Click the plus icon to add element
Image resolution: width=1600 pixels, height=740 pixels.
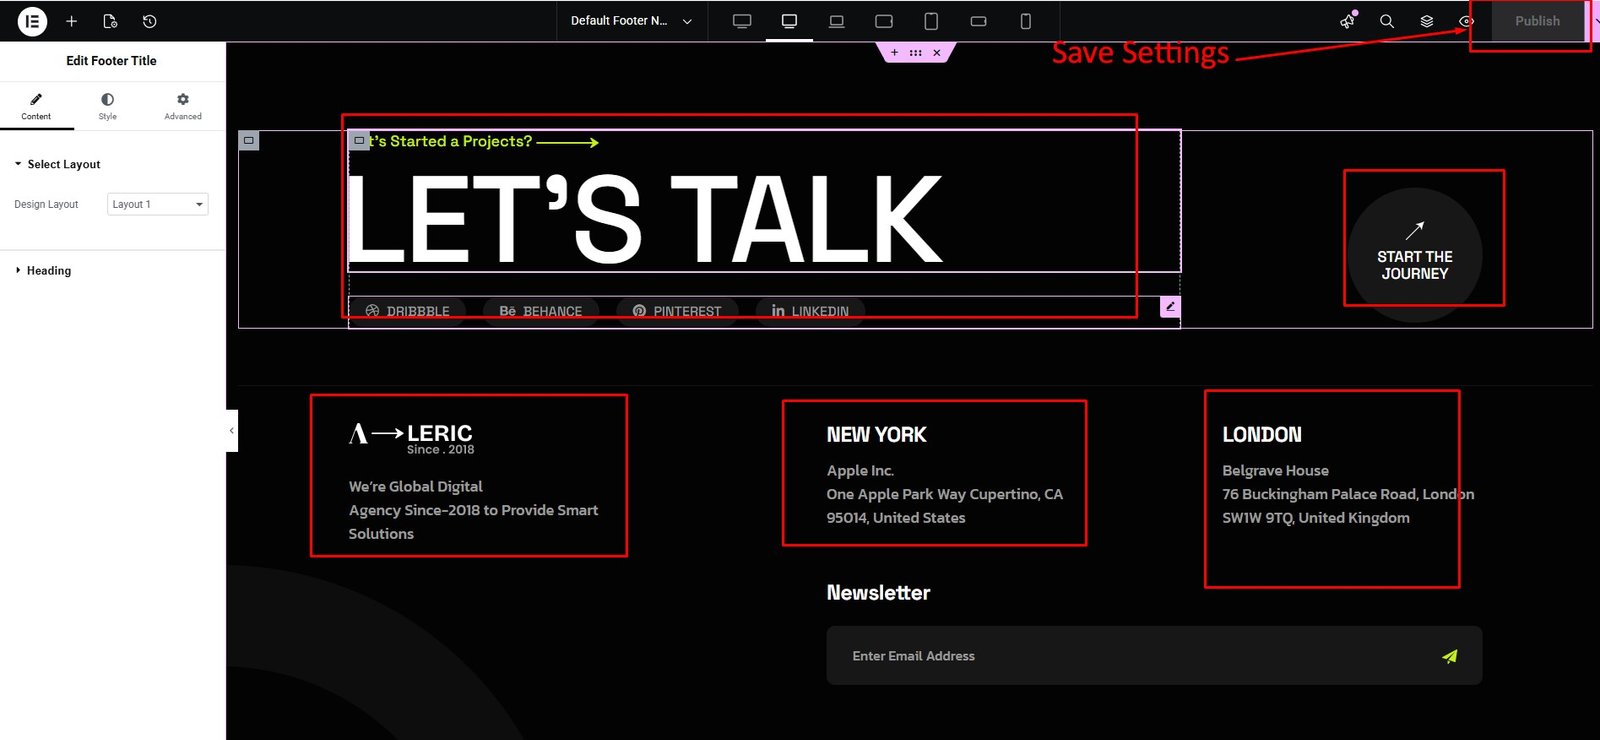pos(71,21)
